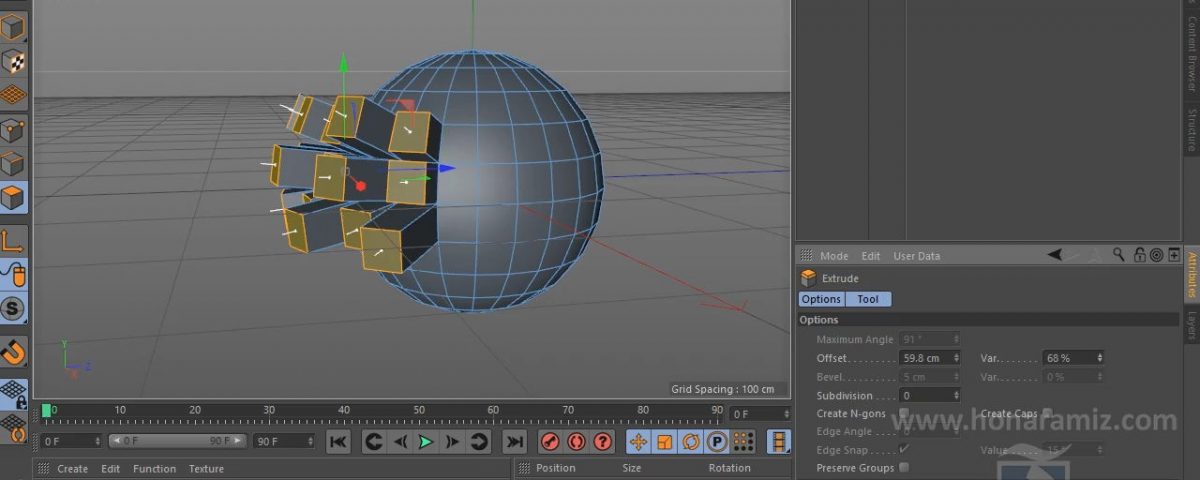Click the timeline preview range bar

(x=178, y=441)
